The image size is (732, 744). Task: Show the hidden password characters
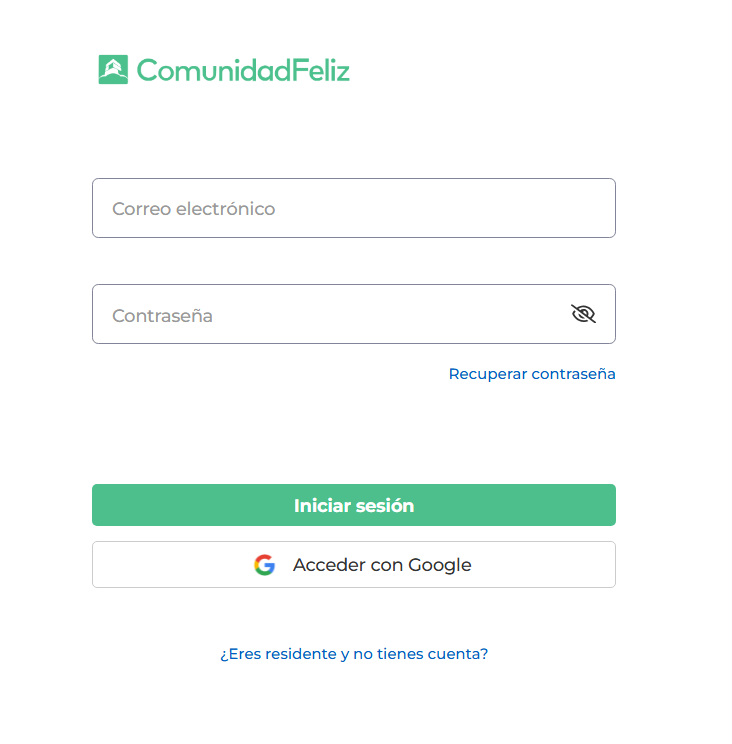[x=583, y=314]
